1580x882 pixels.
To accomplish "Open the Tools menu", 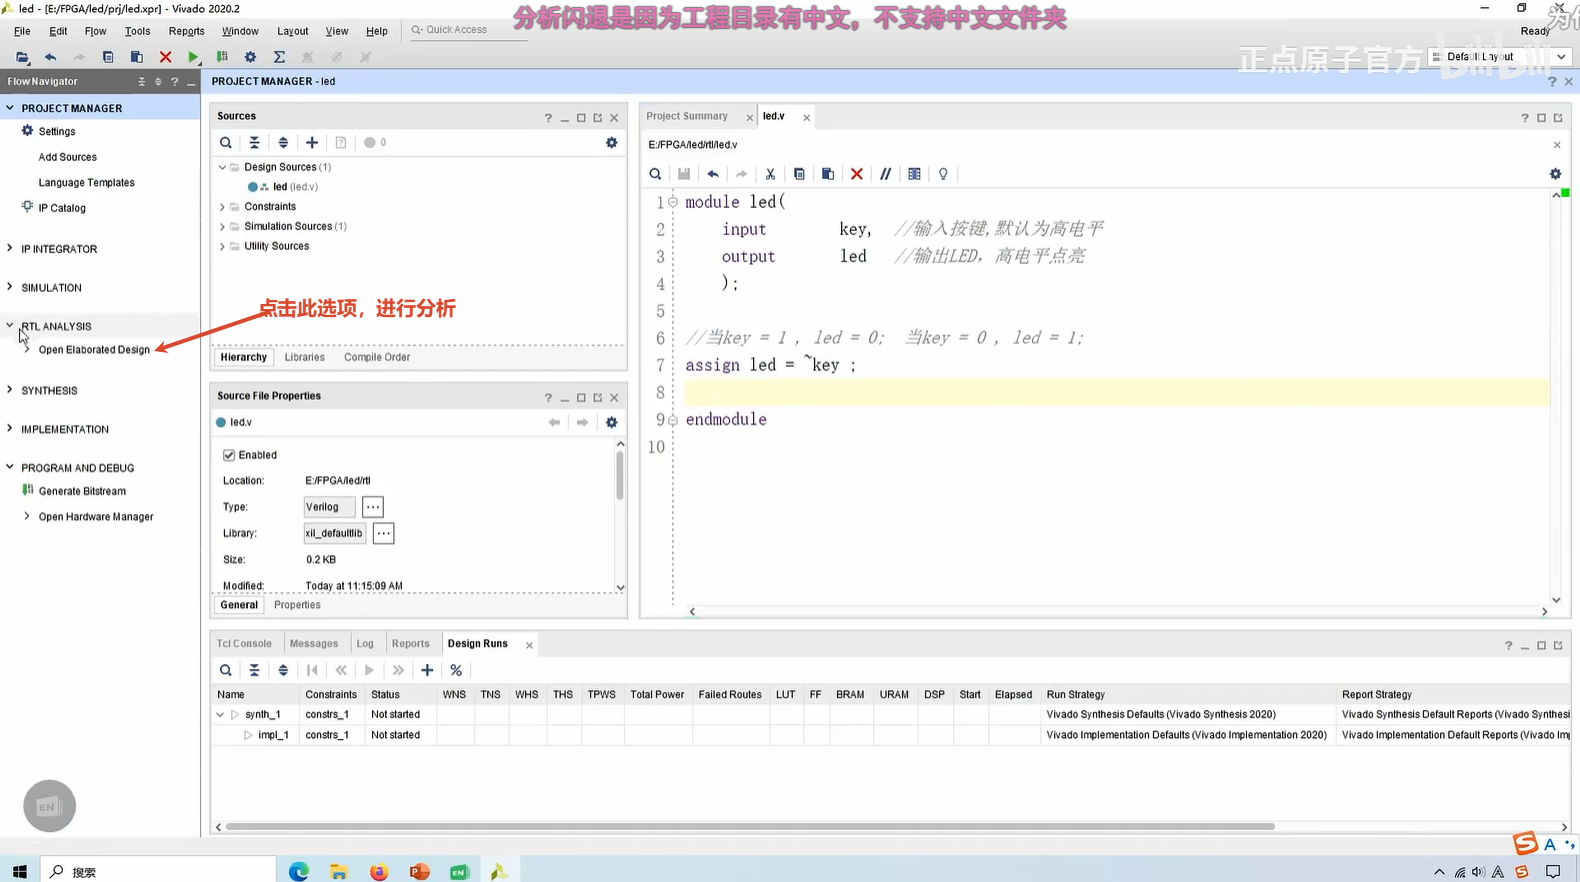I will coord(137,31).
